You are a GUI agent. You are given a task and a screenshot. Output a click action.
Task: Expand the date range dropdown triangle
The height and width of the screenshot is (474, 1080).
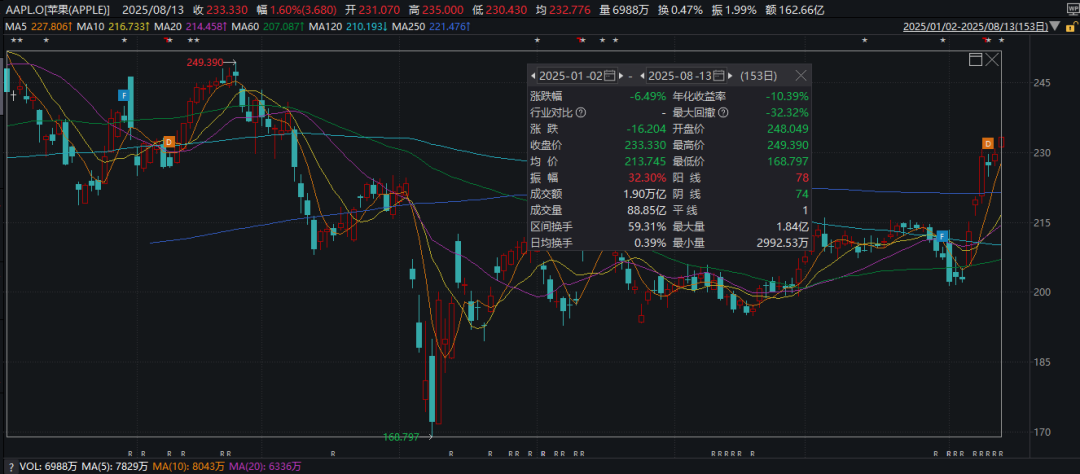1055,27
